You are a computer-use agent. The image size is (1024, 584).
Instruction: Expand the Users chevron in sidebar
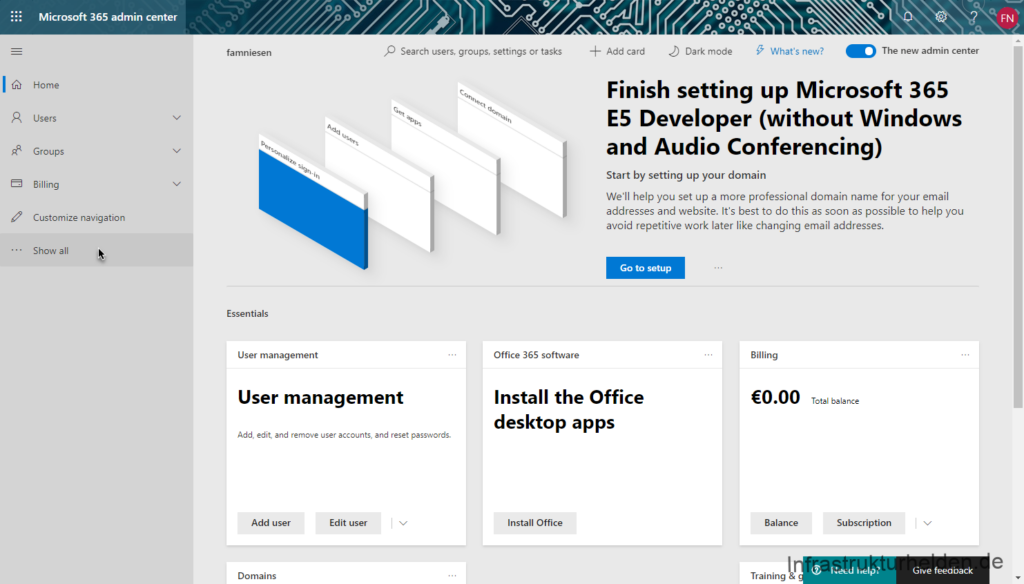pyautogui.click(x=176, y=118)
